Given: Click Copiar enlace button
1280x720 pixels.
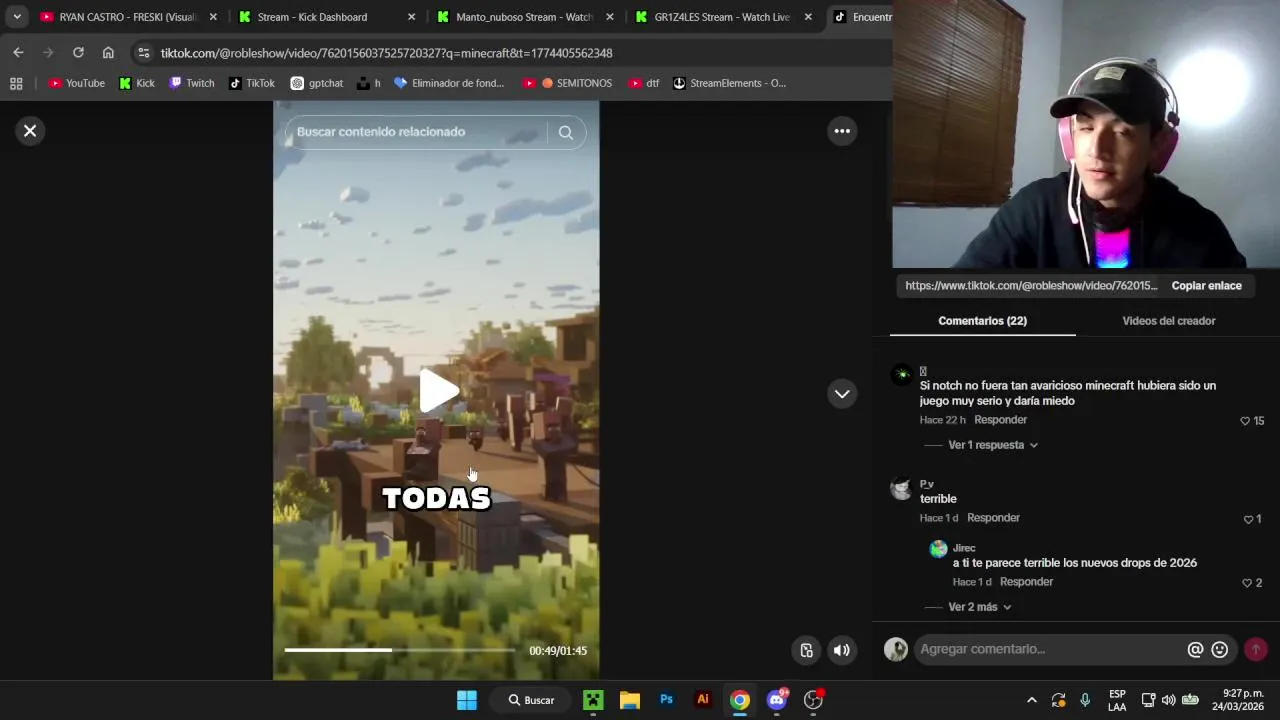Looking at the screenshot, I should pos(1206,286).
